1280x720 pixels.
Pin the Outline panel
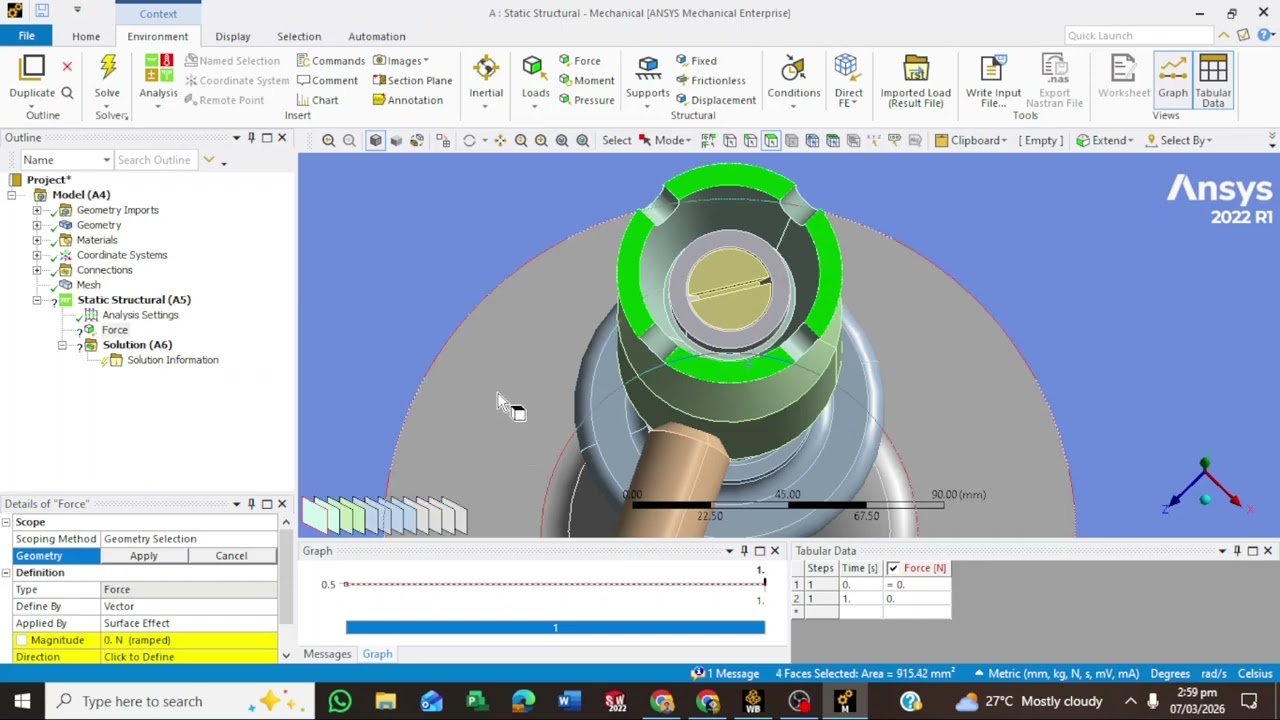click(x=251, y=138)
